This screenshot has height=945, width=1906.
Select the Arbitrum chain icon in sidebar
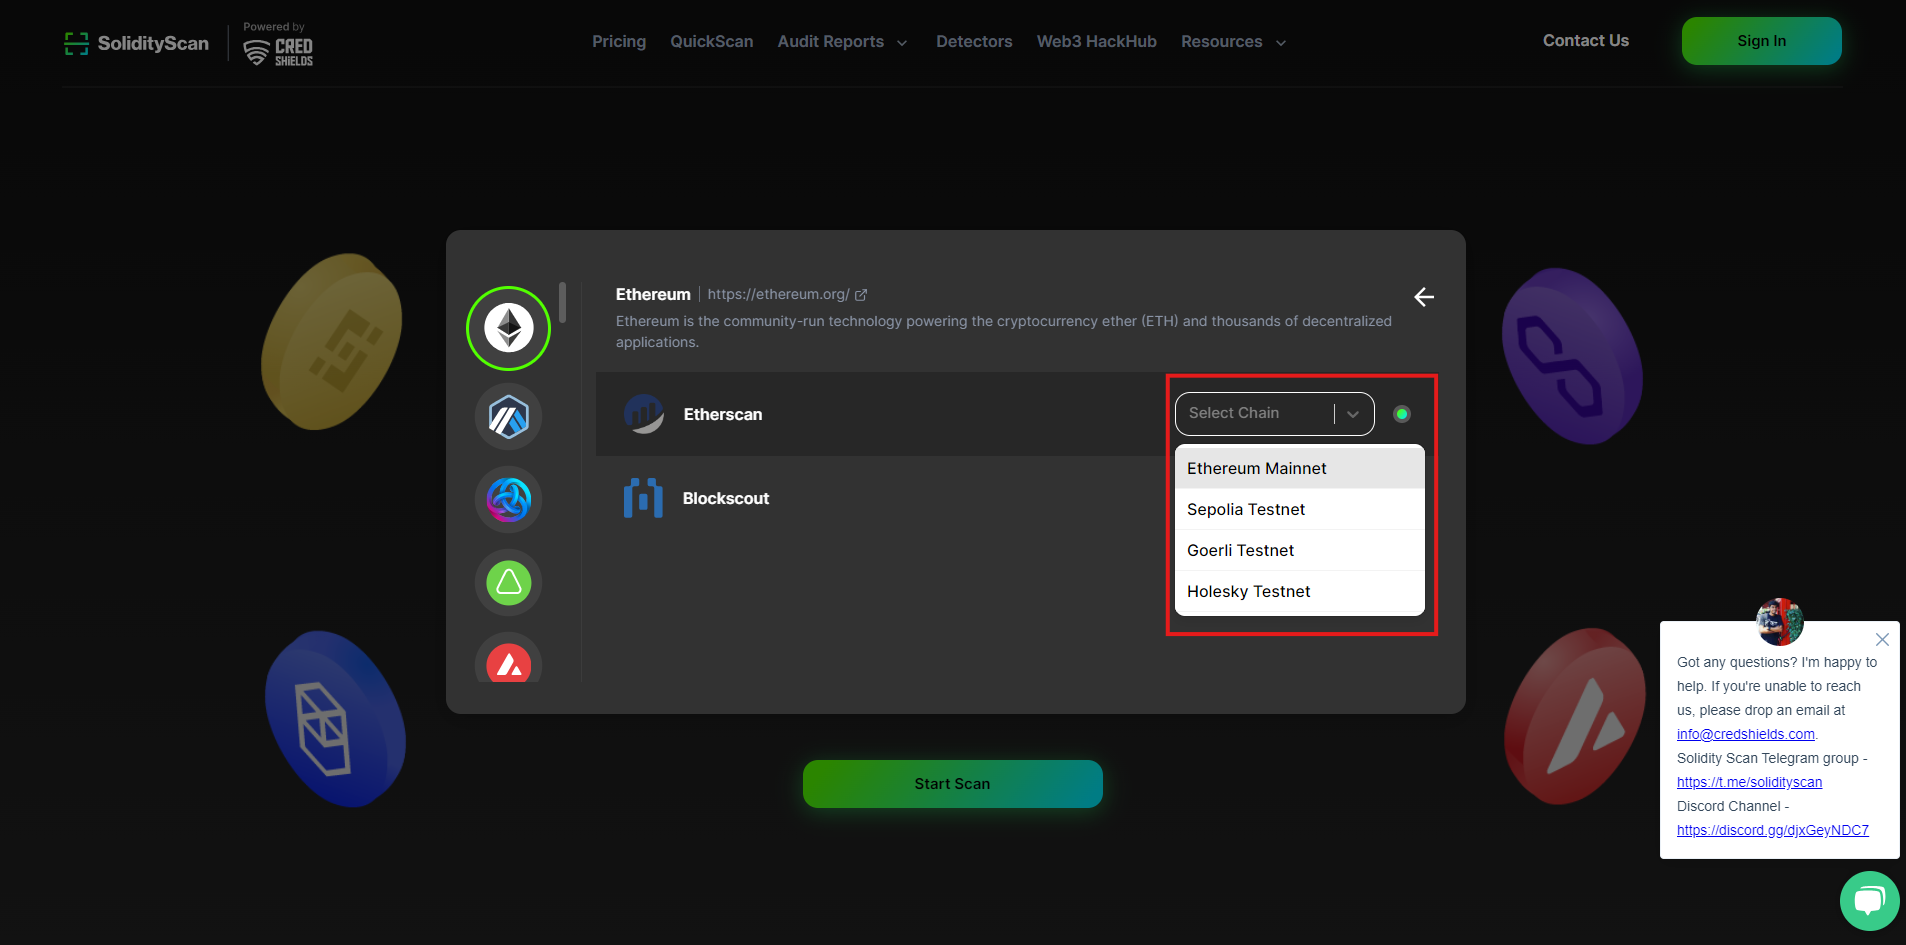point(508,417)
